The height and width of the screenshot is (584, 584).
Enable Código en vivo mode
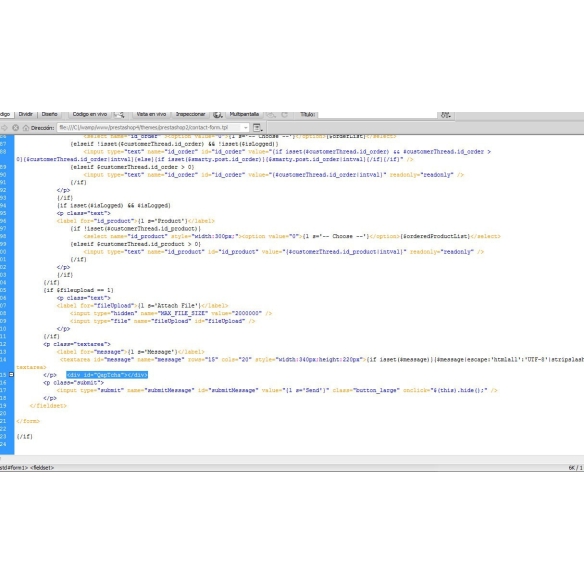pos(90,114)
